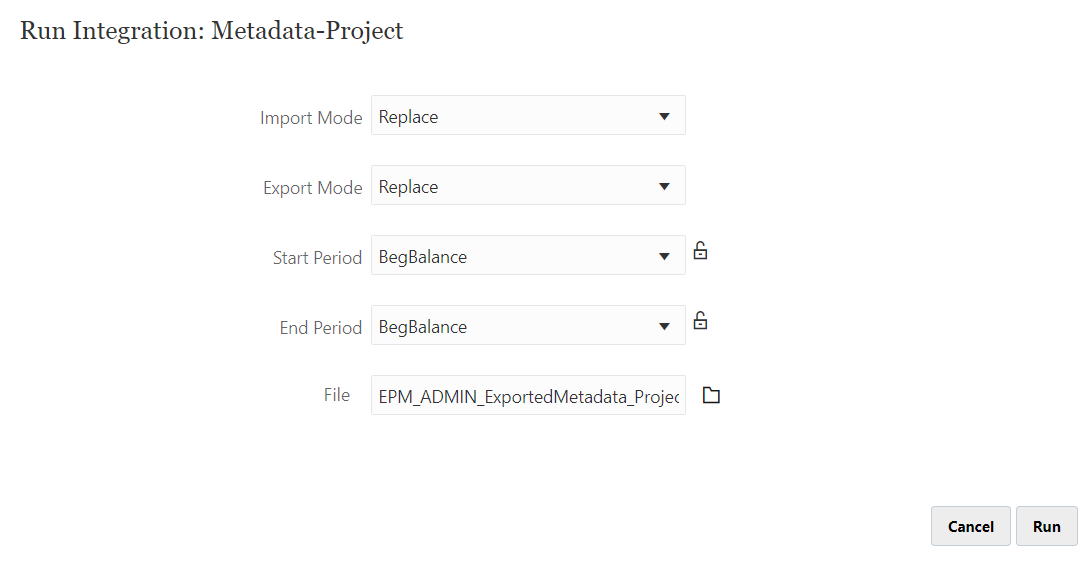The image size is (1085, 564).
Task: Expand the End Period dropdown arrow
Action: (664, 326)
